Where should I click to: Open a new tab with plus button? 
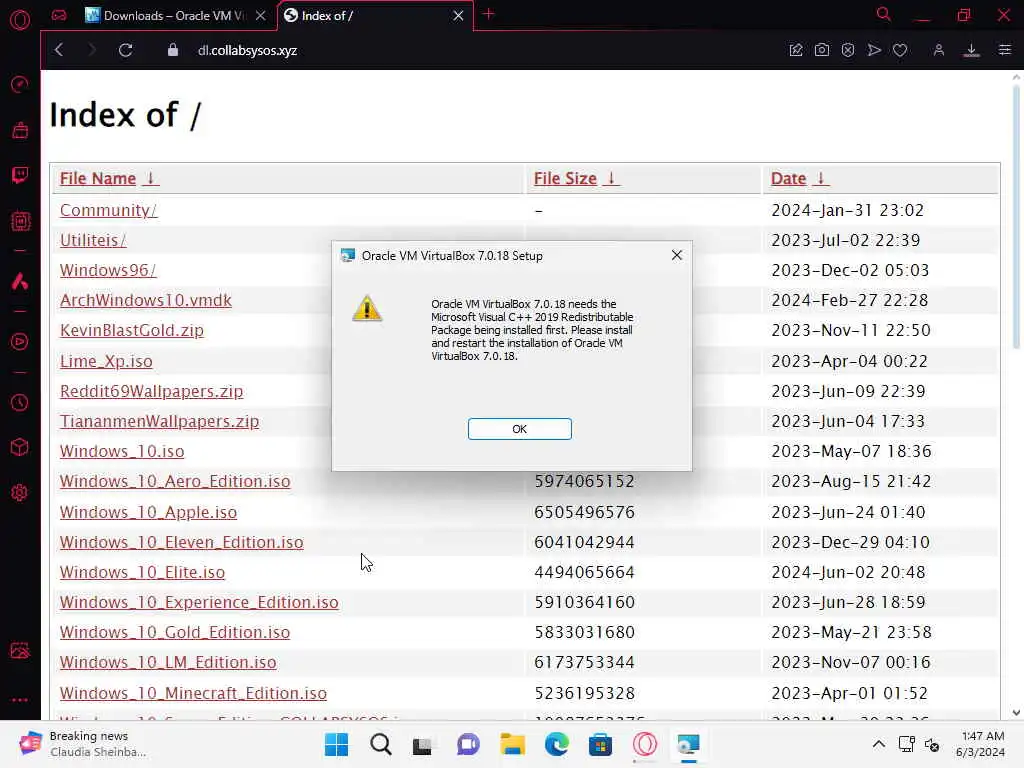(x=488, y=14)
